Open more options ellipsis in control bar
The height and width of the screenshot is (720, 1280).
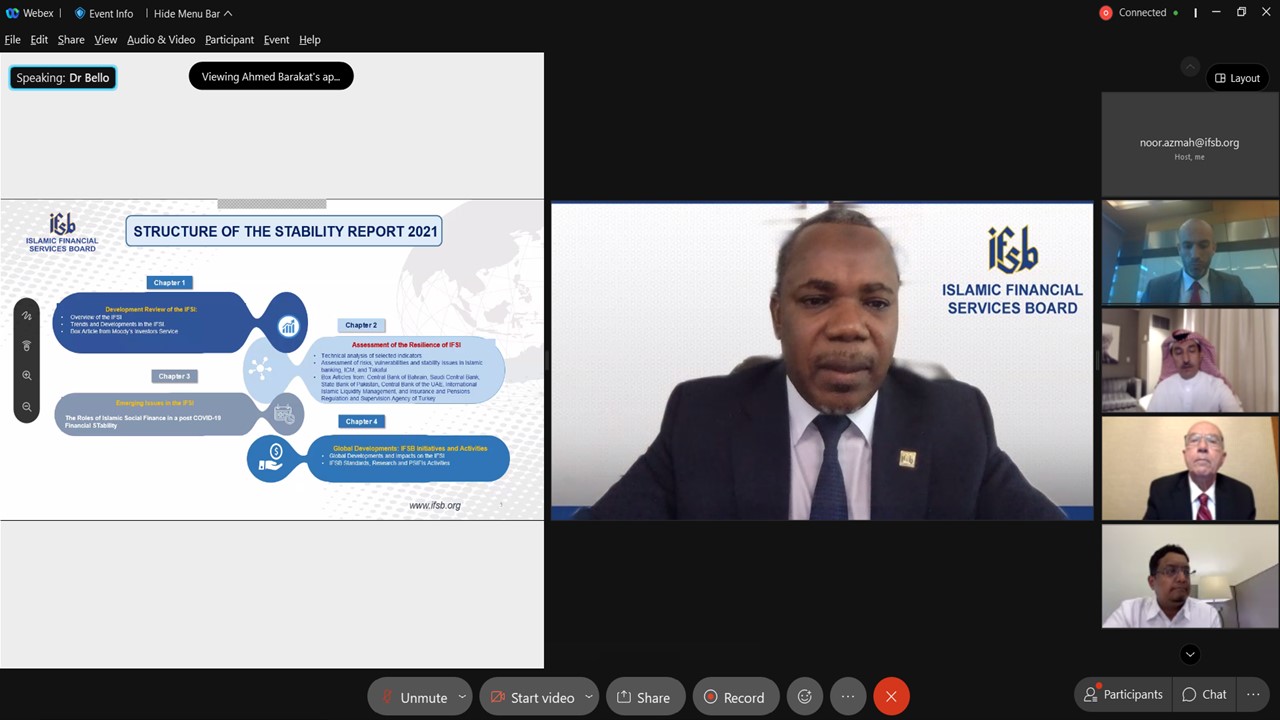[848, 697]
